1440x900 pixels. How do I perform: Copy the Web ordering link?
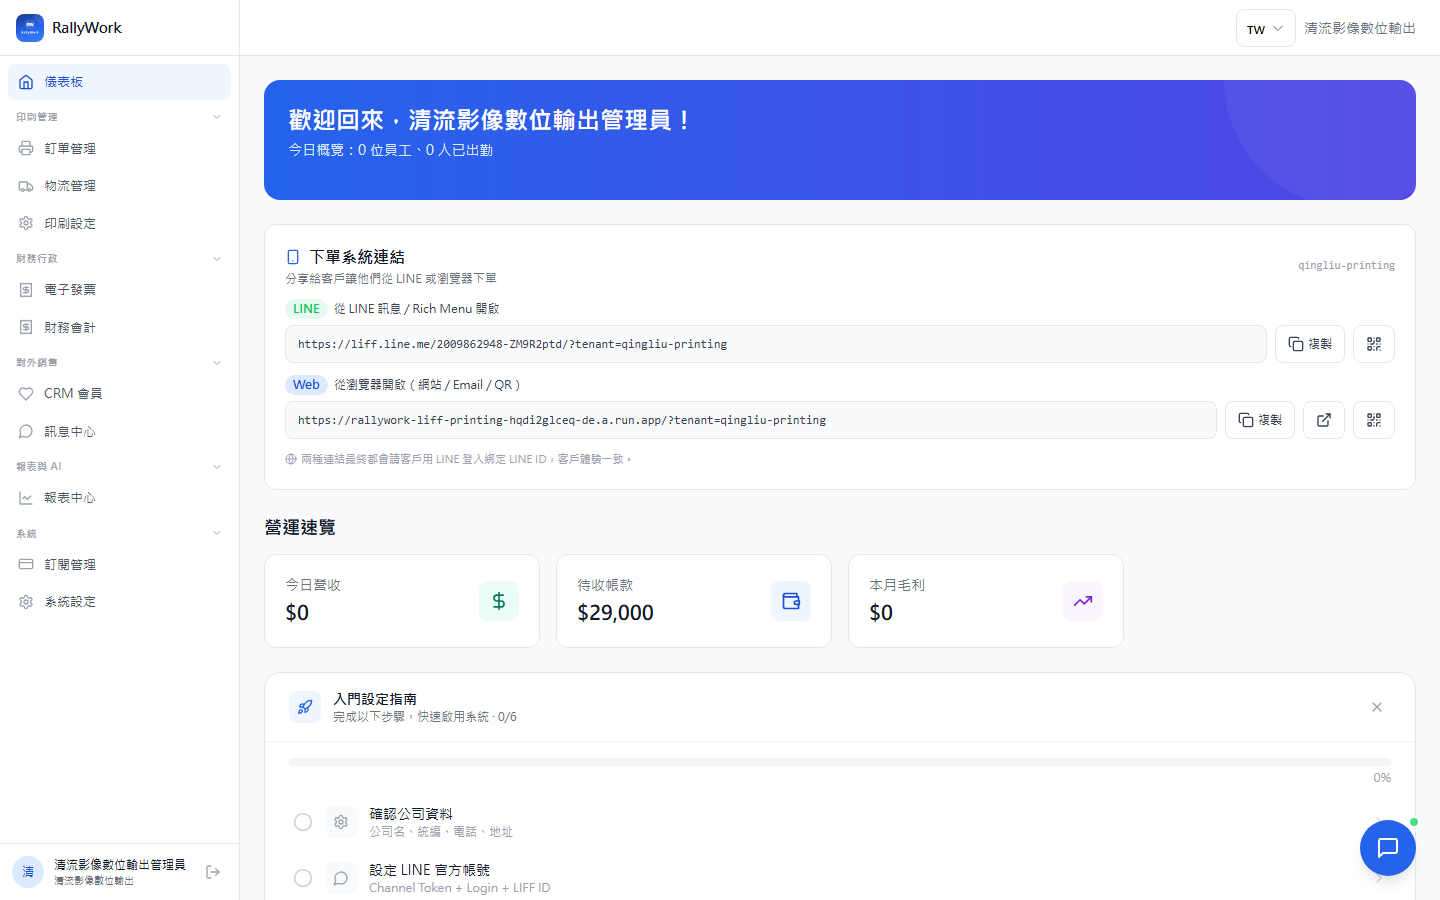[x=1260, y=420]
